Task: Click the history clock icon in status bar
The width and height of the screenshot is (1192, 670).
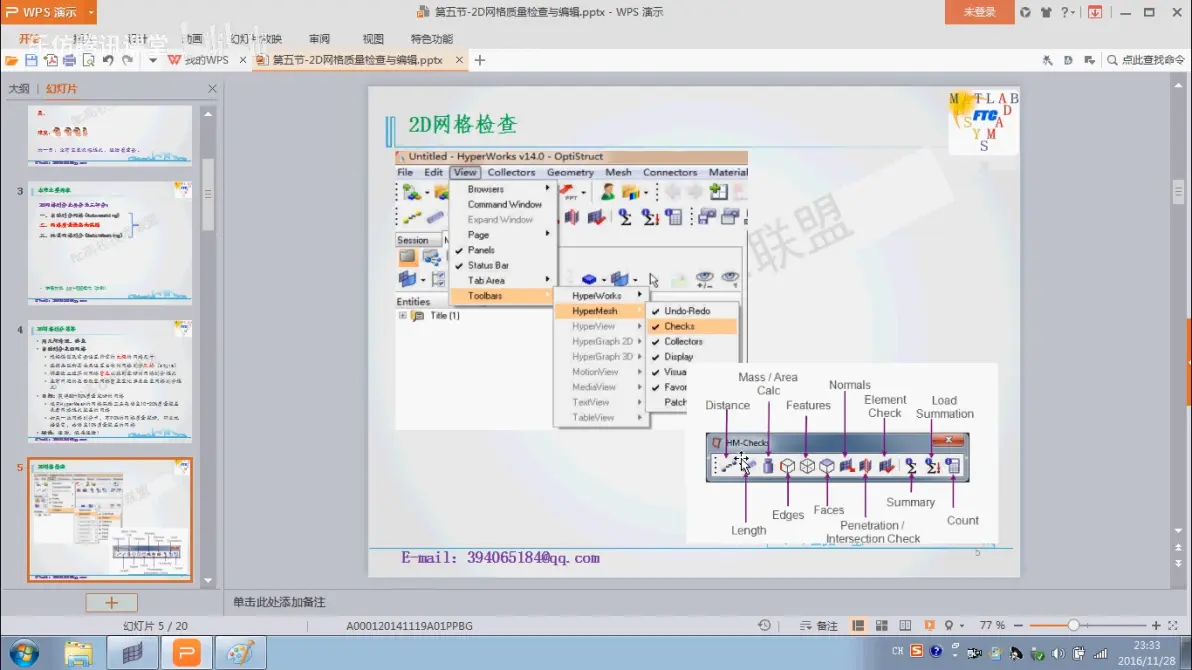Action: pyautogui.click(x=764, y=625)
